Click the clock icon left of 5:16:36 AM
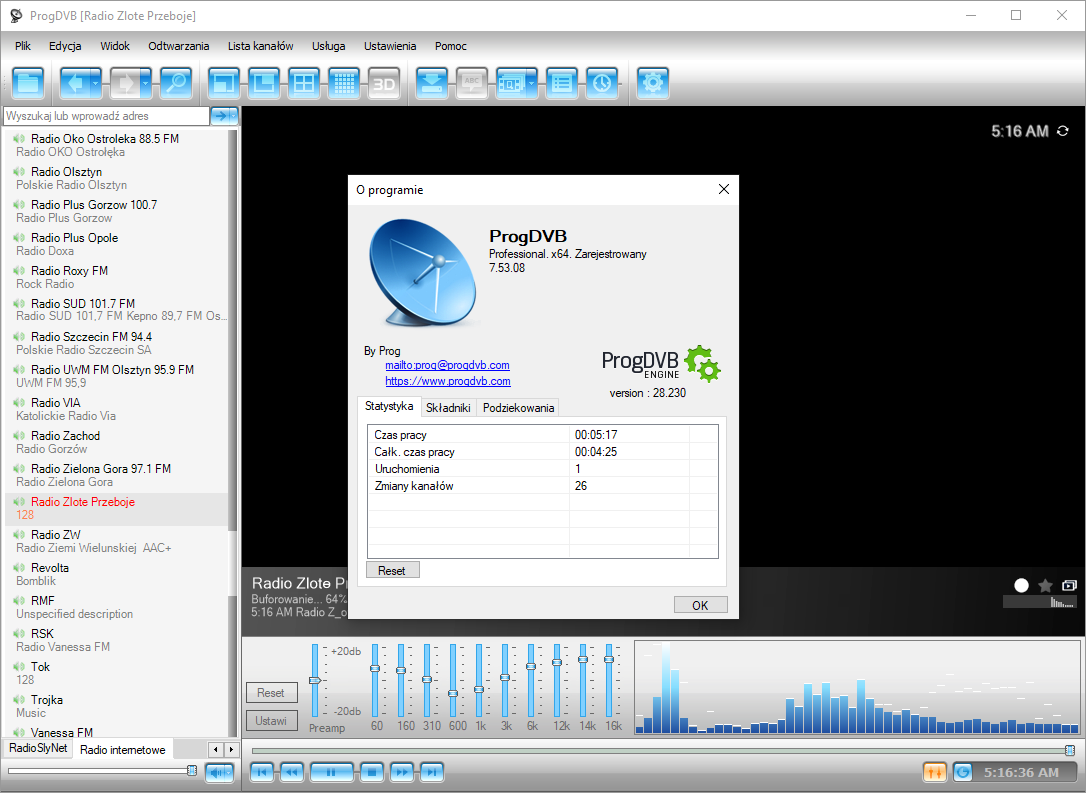The width and height of the screenshot is (1086, 793). [x=963, y=772]
